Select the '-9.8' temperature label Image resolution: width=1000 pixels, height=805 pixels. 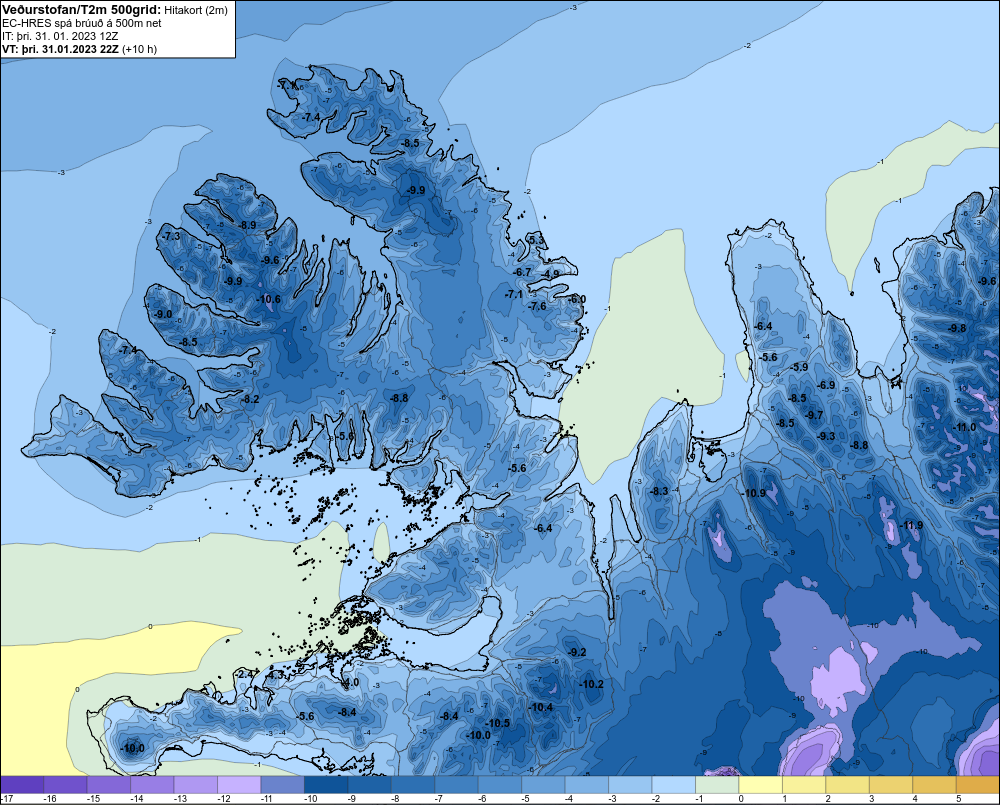tap(957, 328)
